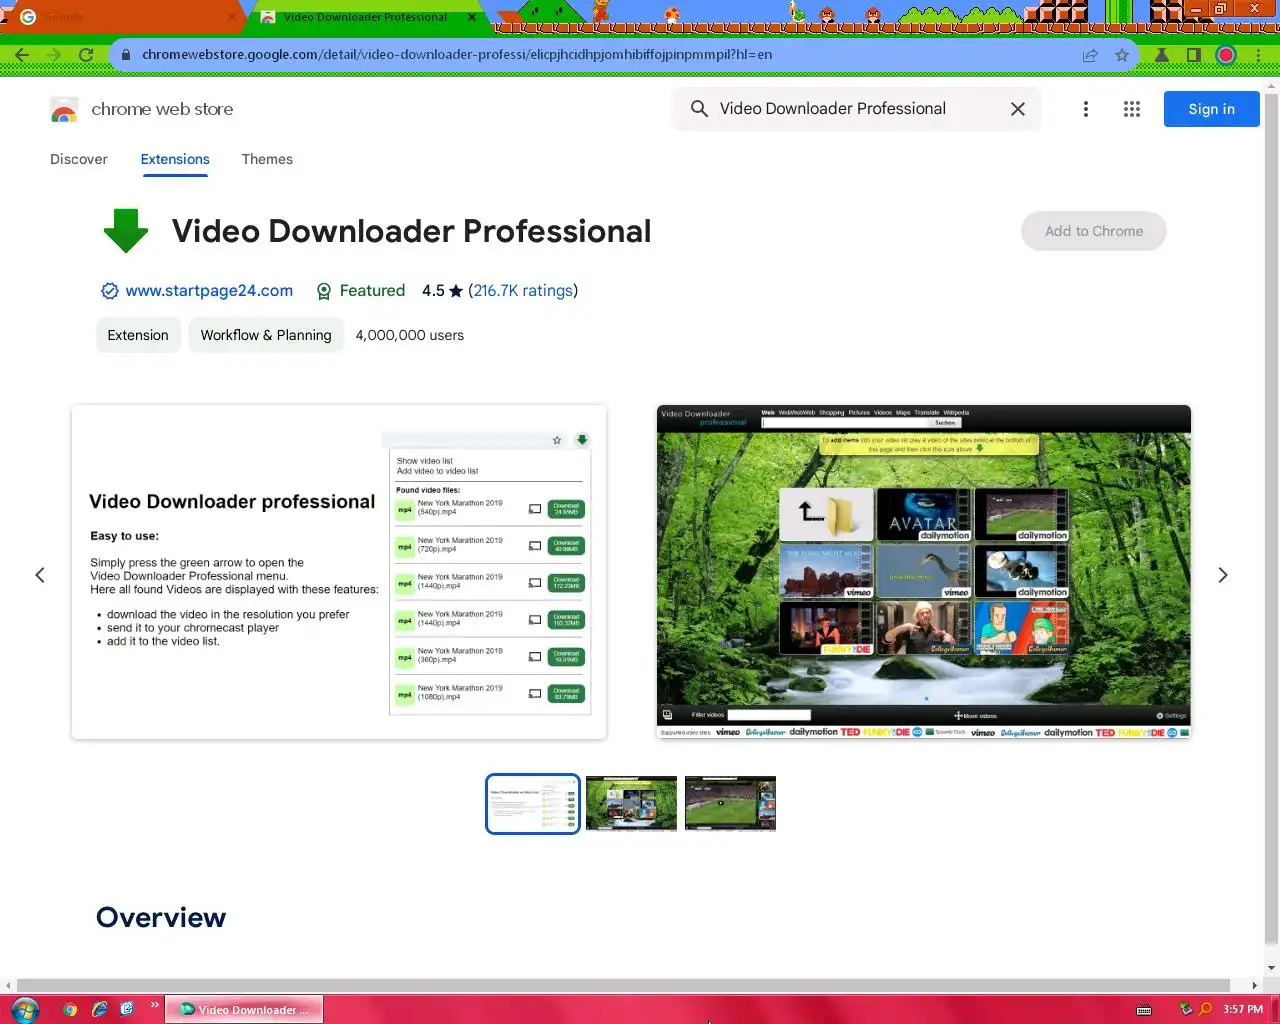
Task: Click the padlock site info icon
Action: click(126, 55)
